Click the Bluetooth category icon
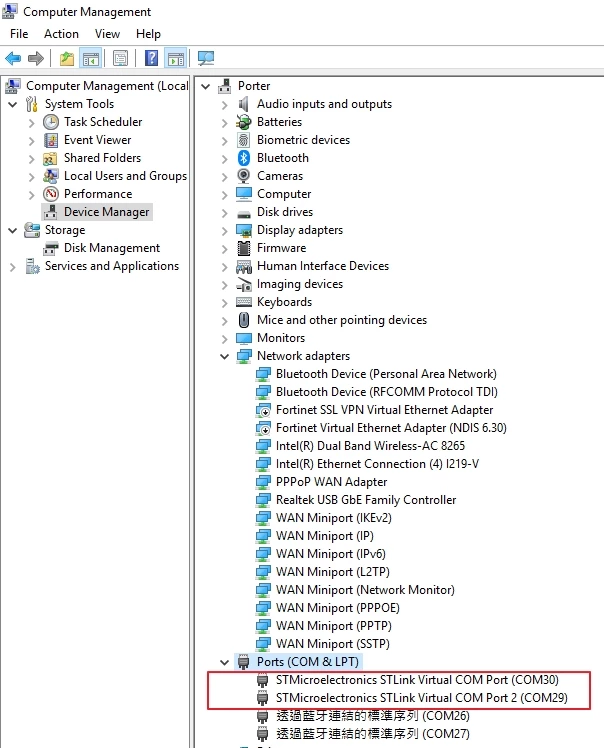The width and height of the screenshot is (604, 748). click(244, 158)
